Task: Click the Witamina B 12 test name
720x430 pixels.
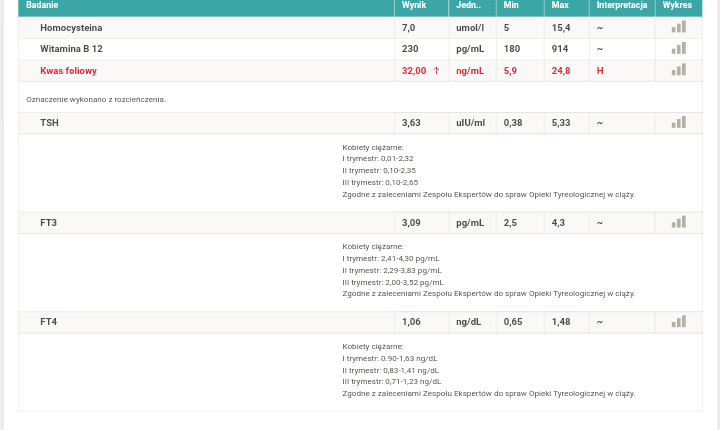Action: pos(71,49)
